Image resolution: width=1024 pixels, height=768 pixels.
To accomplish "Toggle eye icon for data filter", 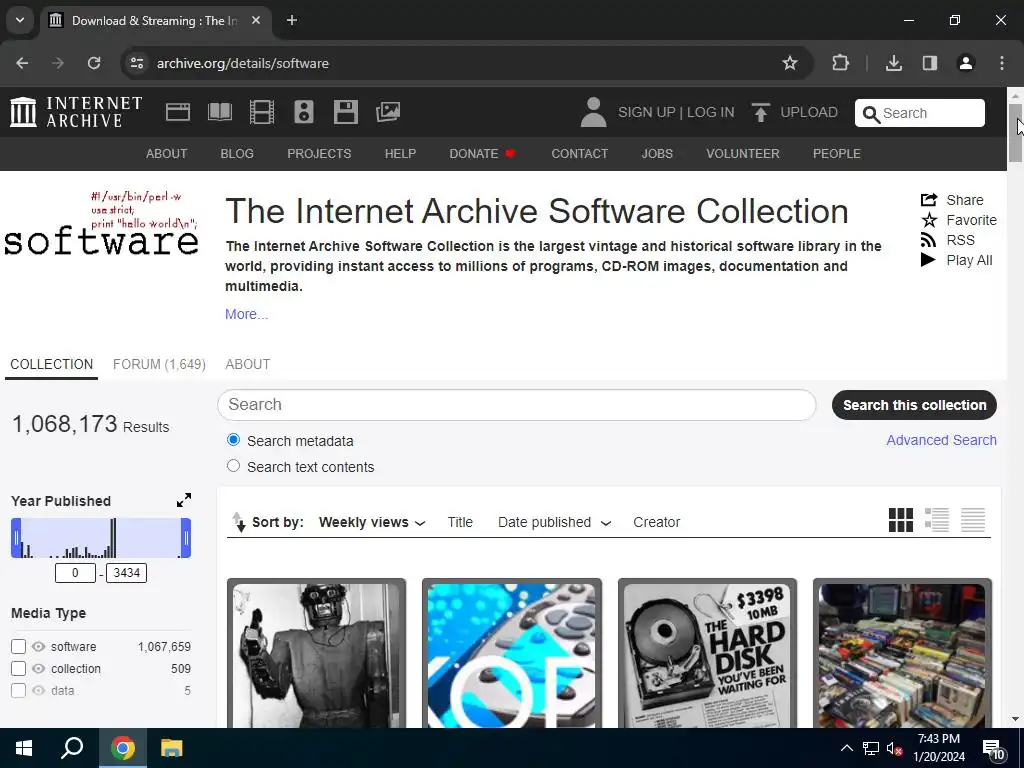I will (x=39, y=690).
